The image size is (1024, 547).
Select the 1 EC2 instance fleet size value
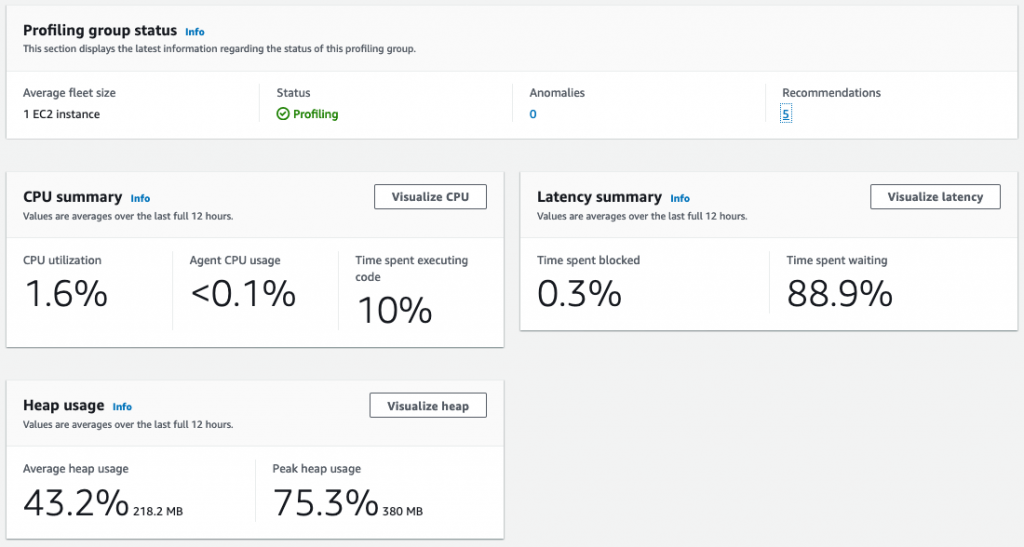tap(61, 114)
